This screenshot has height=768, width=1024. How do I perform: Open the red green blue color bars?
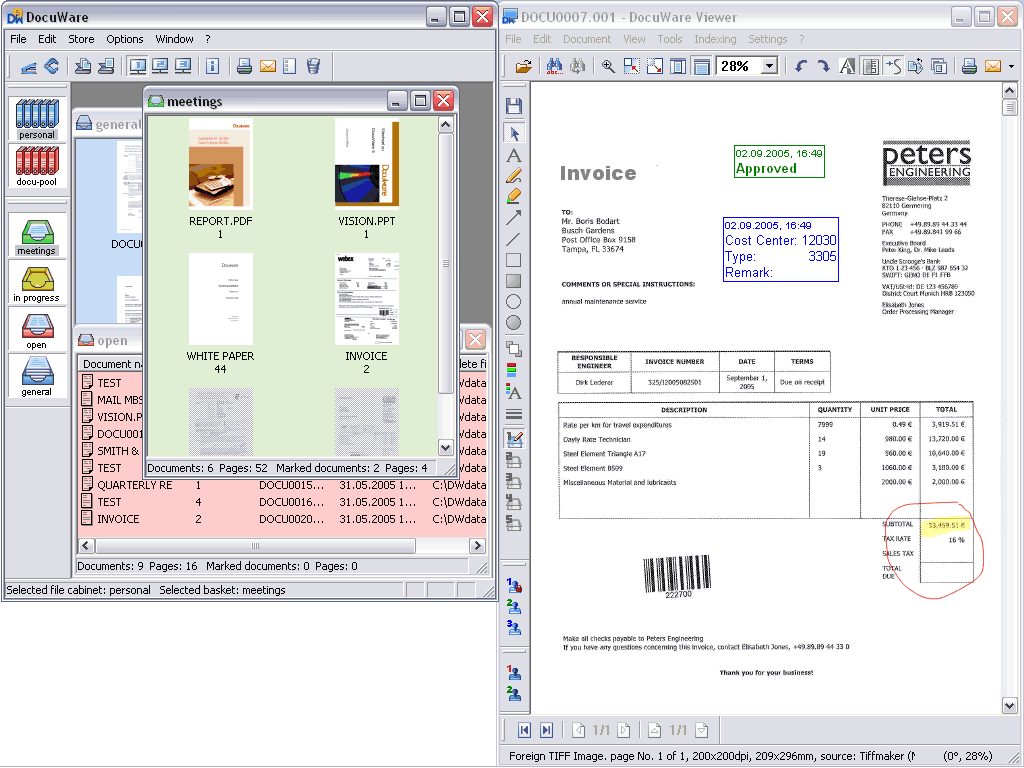tap(512, 371)
